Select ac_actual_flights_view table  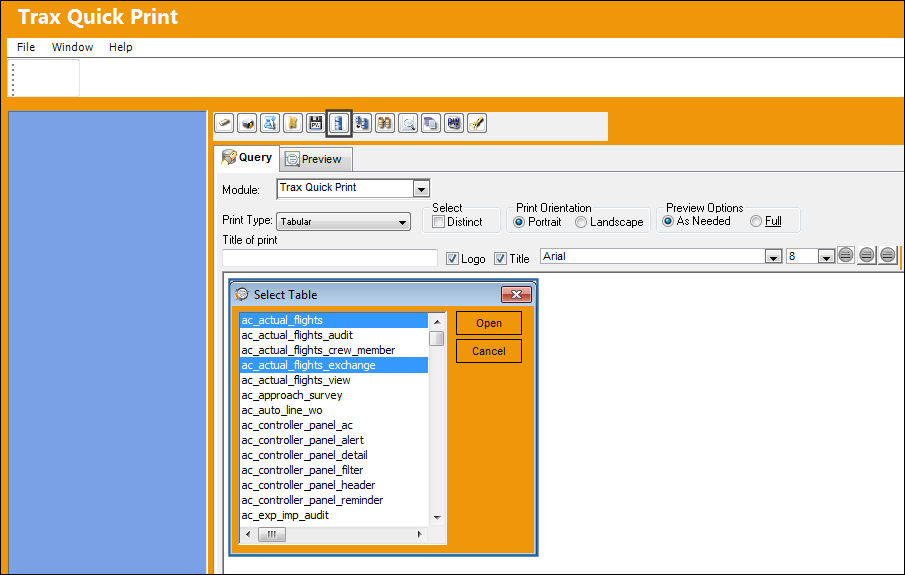334,380
